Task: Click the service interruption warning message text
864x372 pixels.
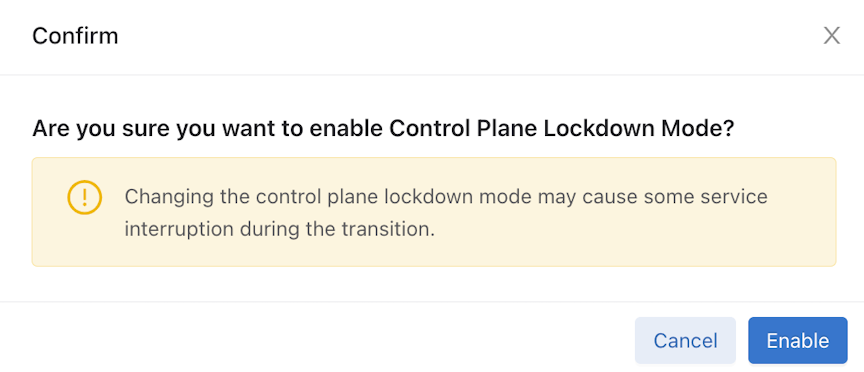Action: tap(446, 213)
